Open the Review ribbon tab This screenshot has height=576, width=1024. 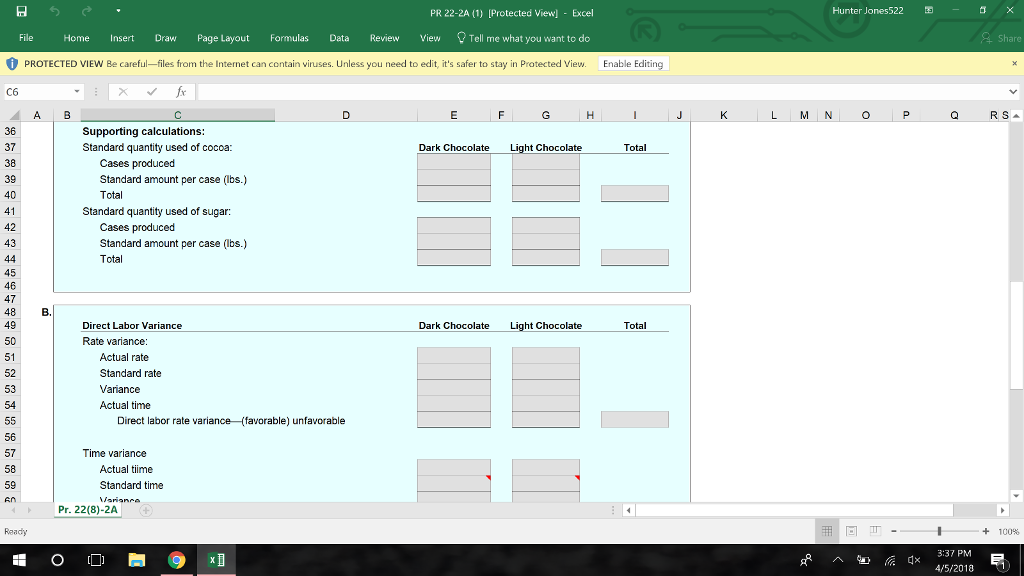pos(385,38)
